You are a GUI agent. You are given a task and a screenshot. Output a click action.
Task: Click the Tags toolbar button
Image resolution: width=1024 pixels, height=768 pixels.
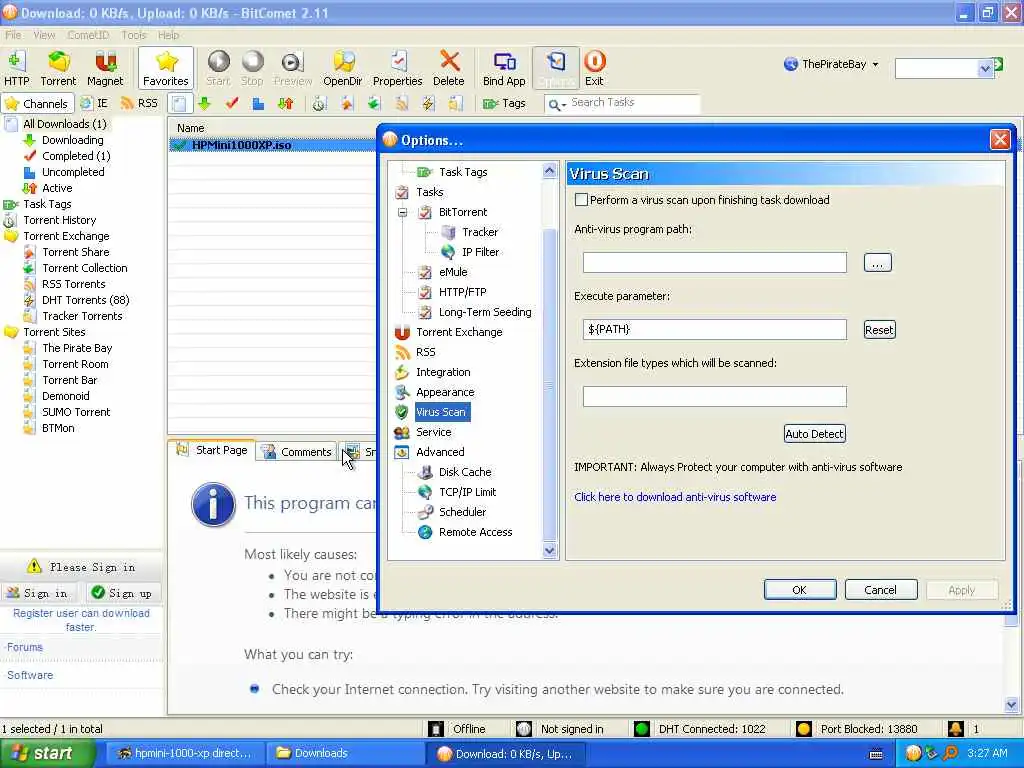(x=504, y=103)
